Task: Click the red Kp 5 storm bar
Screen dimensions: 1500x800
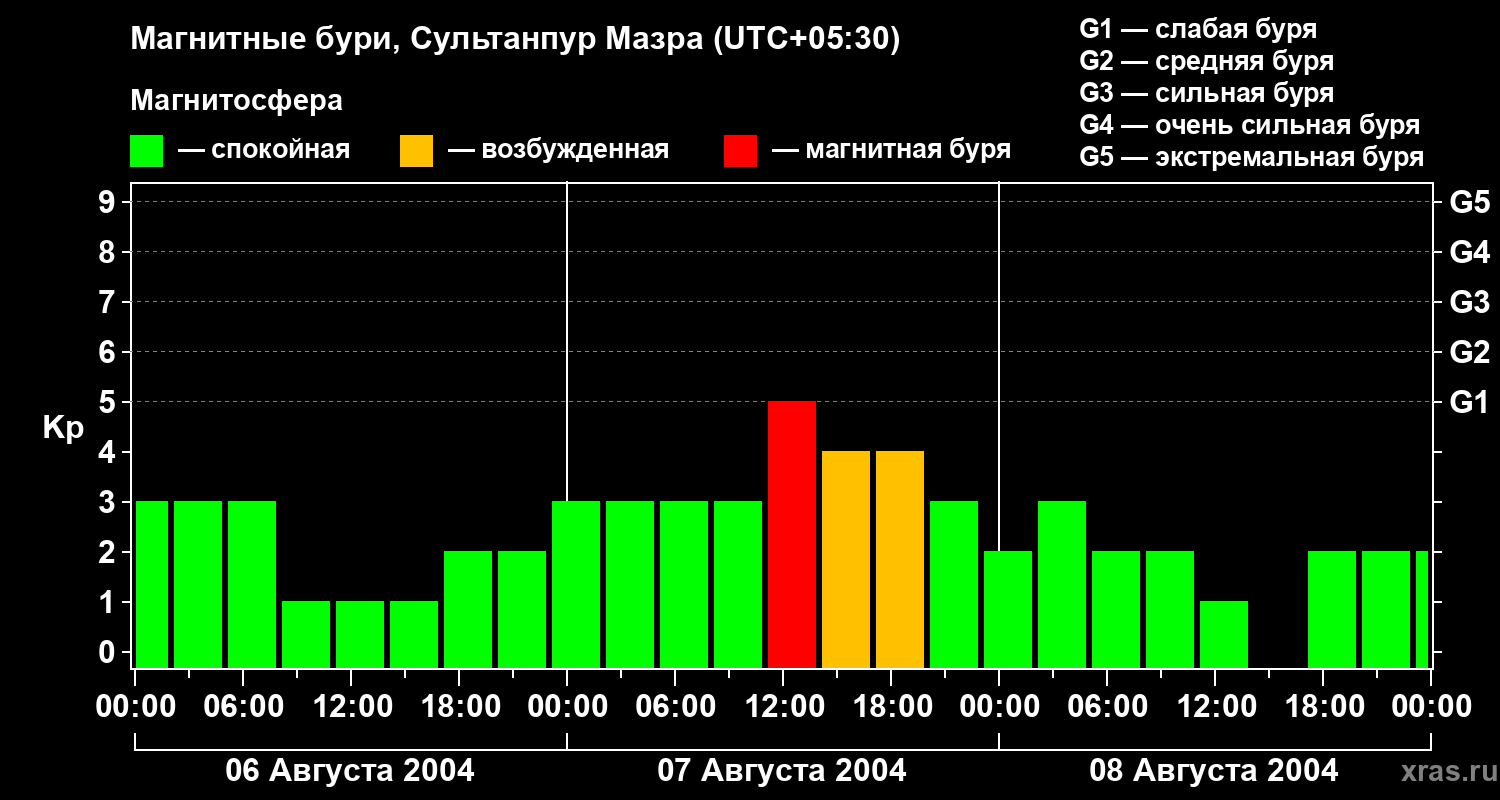Action: pyautogui.click(x=792, y=534)
